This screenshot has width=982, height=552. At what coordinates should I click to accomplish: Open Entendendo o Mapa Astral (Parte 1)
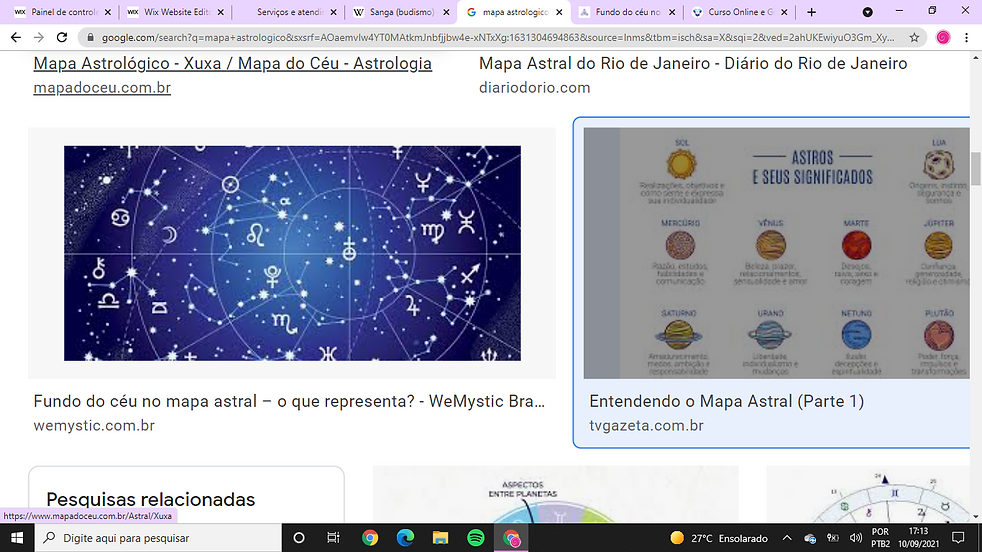pyautogui.click(x=726, y=401)
